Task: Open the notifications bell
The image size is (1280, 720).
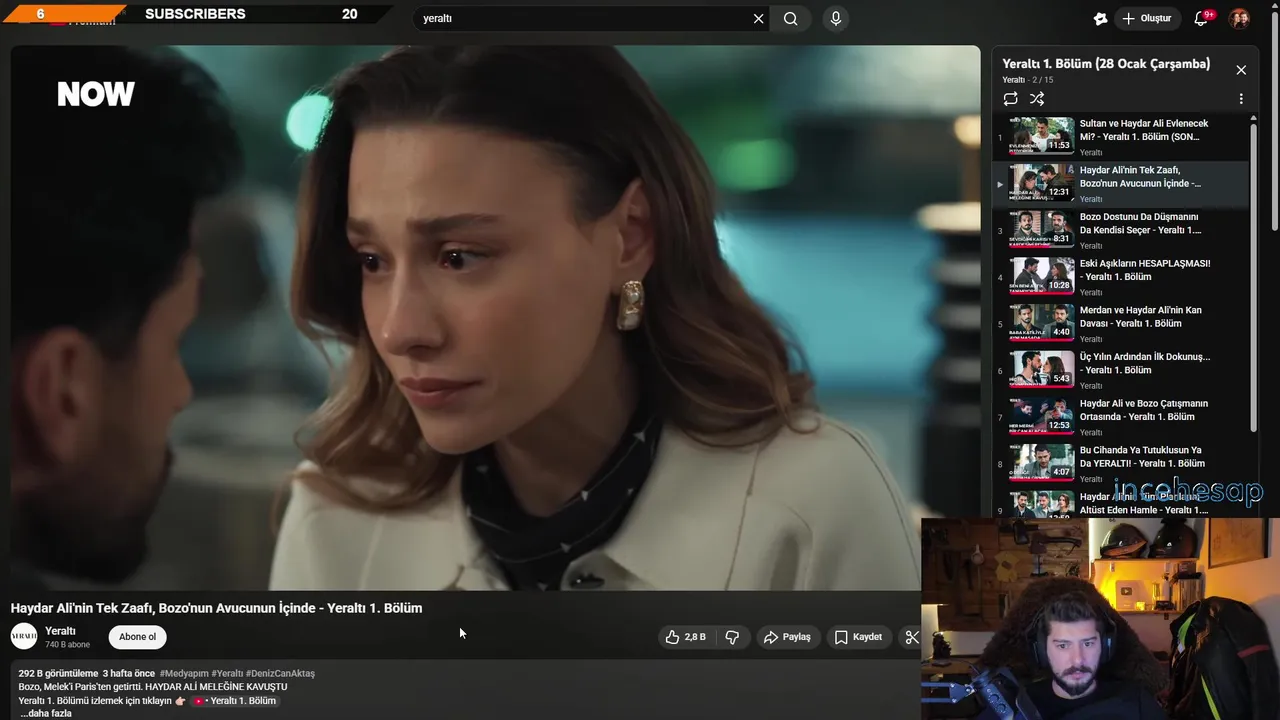Action: 1202,18
